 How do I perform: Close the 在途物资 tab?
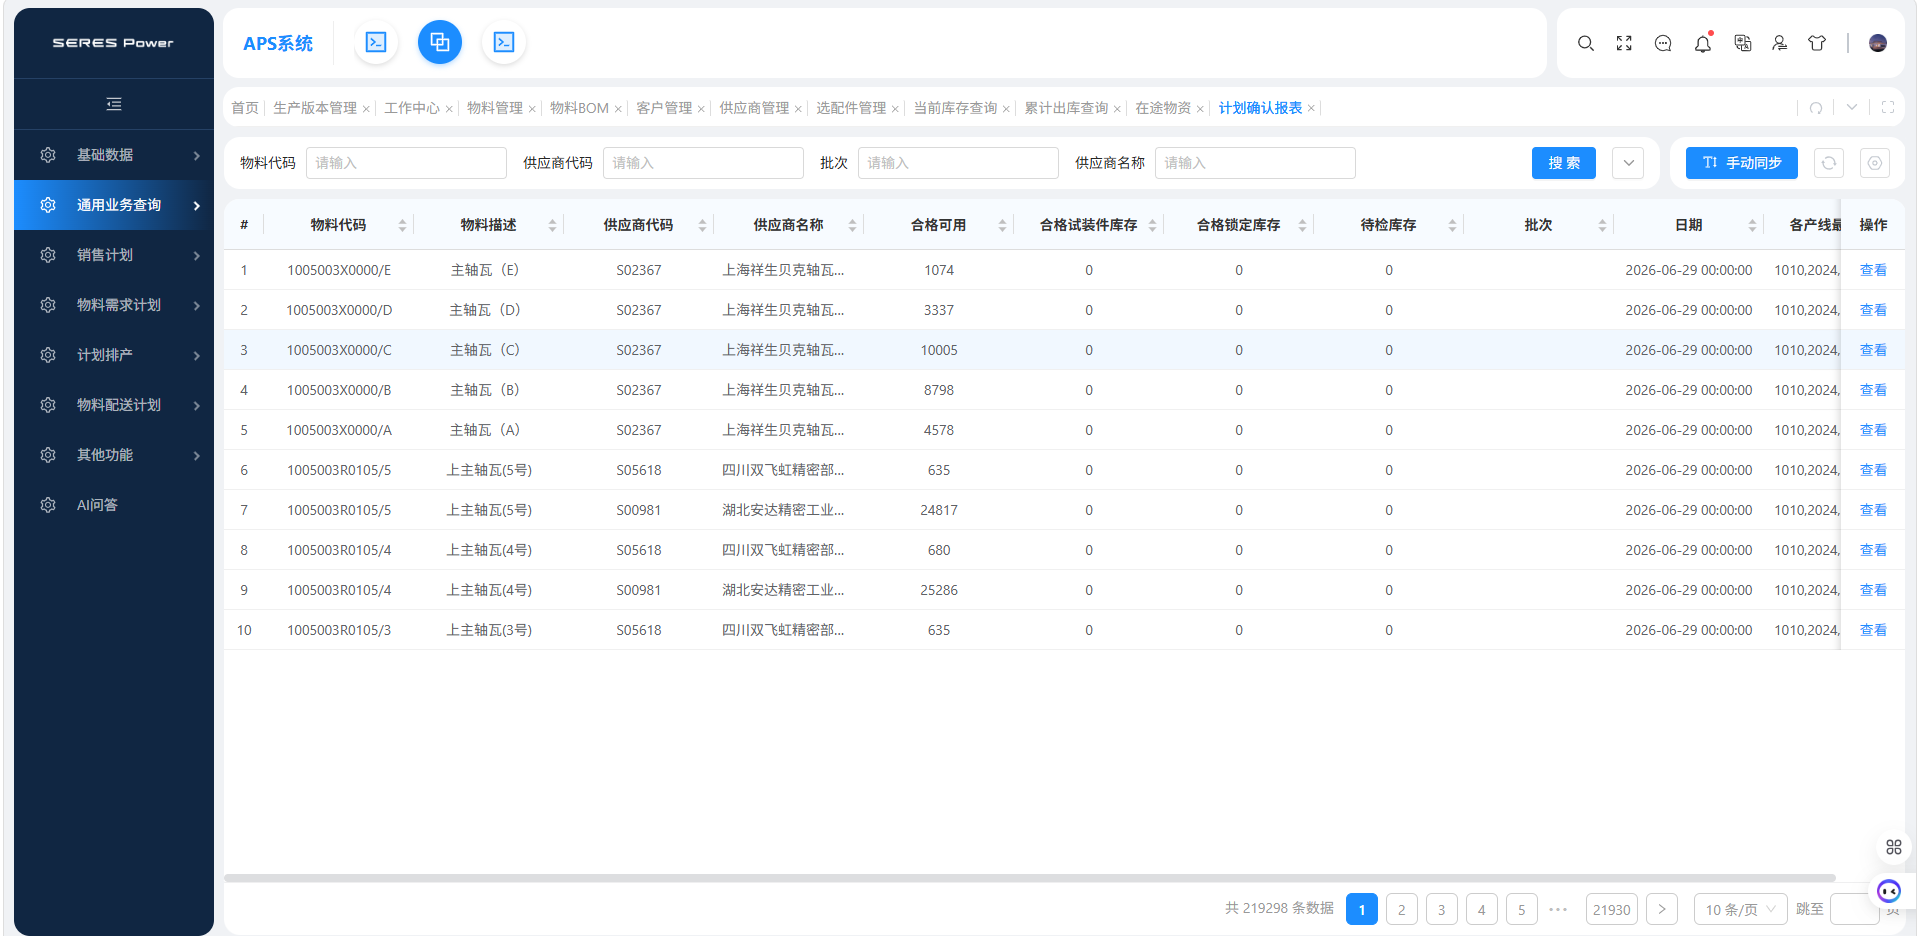[x=1200, y=108]
